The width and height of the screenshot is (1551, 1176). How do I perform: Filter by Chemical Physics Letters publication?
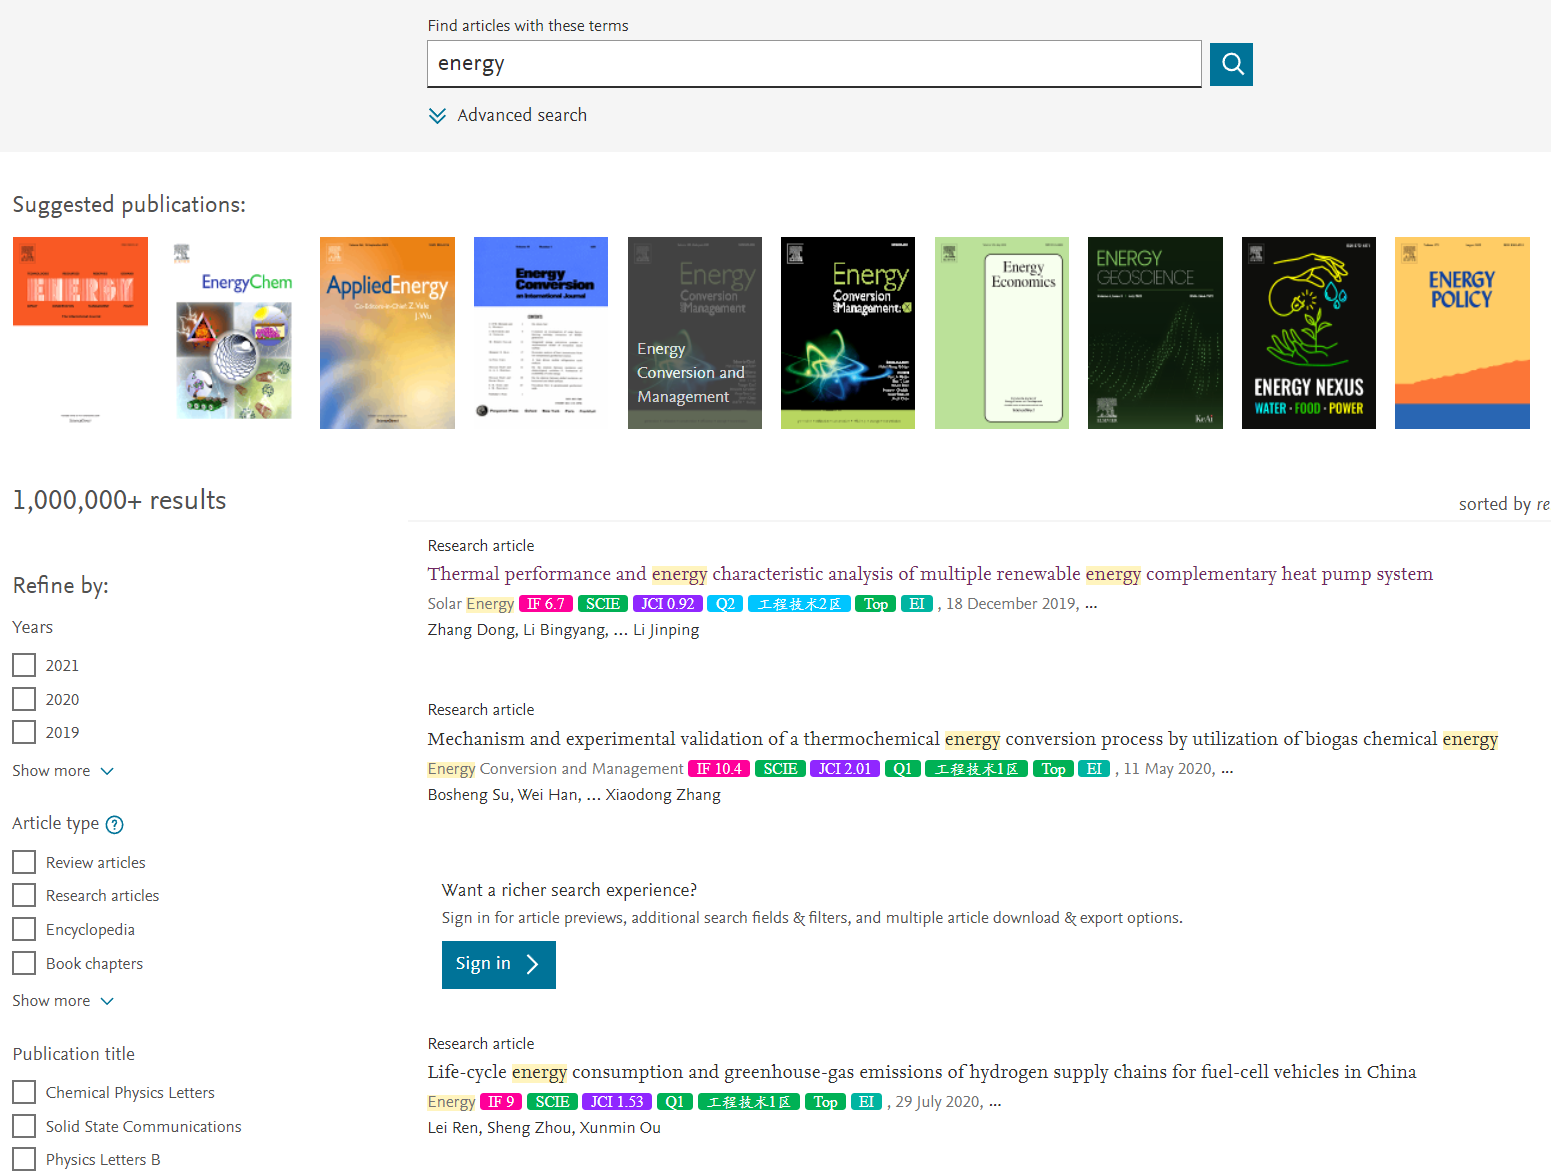click(23, 1091)
